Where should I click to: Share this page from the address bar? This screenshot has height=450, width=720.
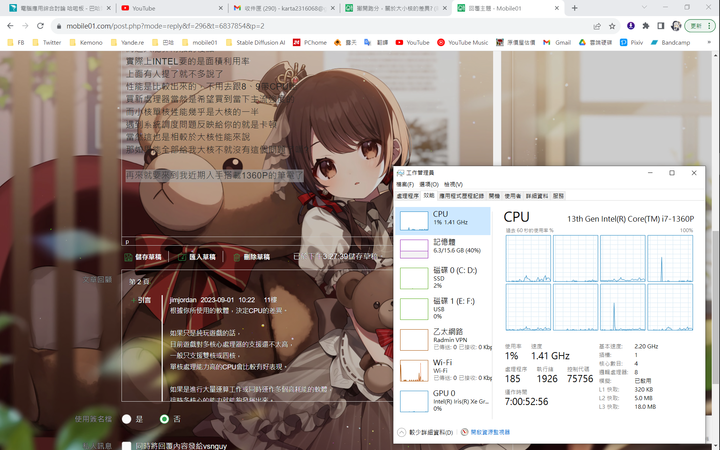pyautogui.click(x=597, y=26)
